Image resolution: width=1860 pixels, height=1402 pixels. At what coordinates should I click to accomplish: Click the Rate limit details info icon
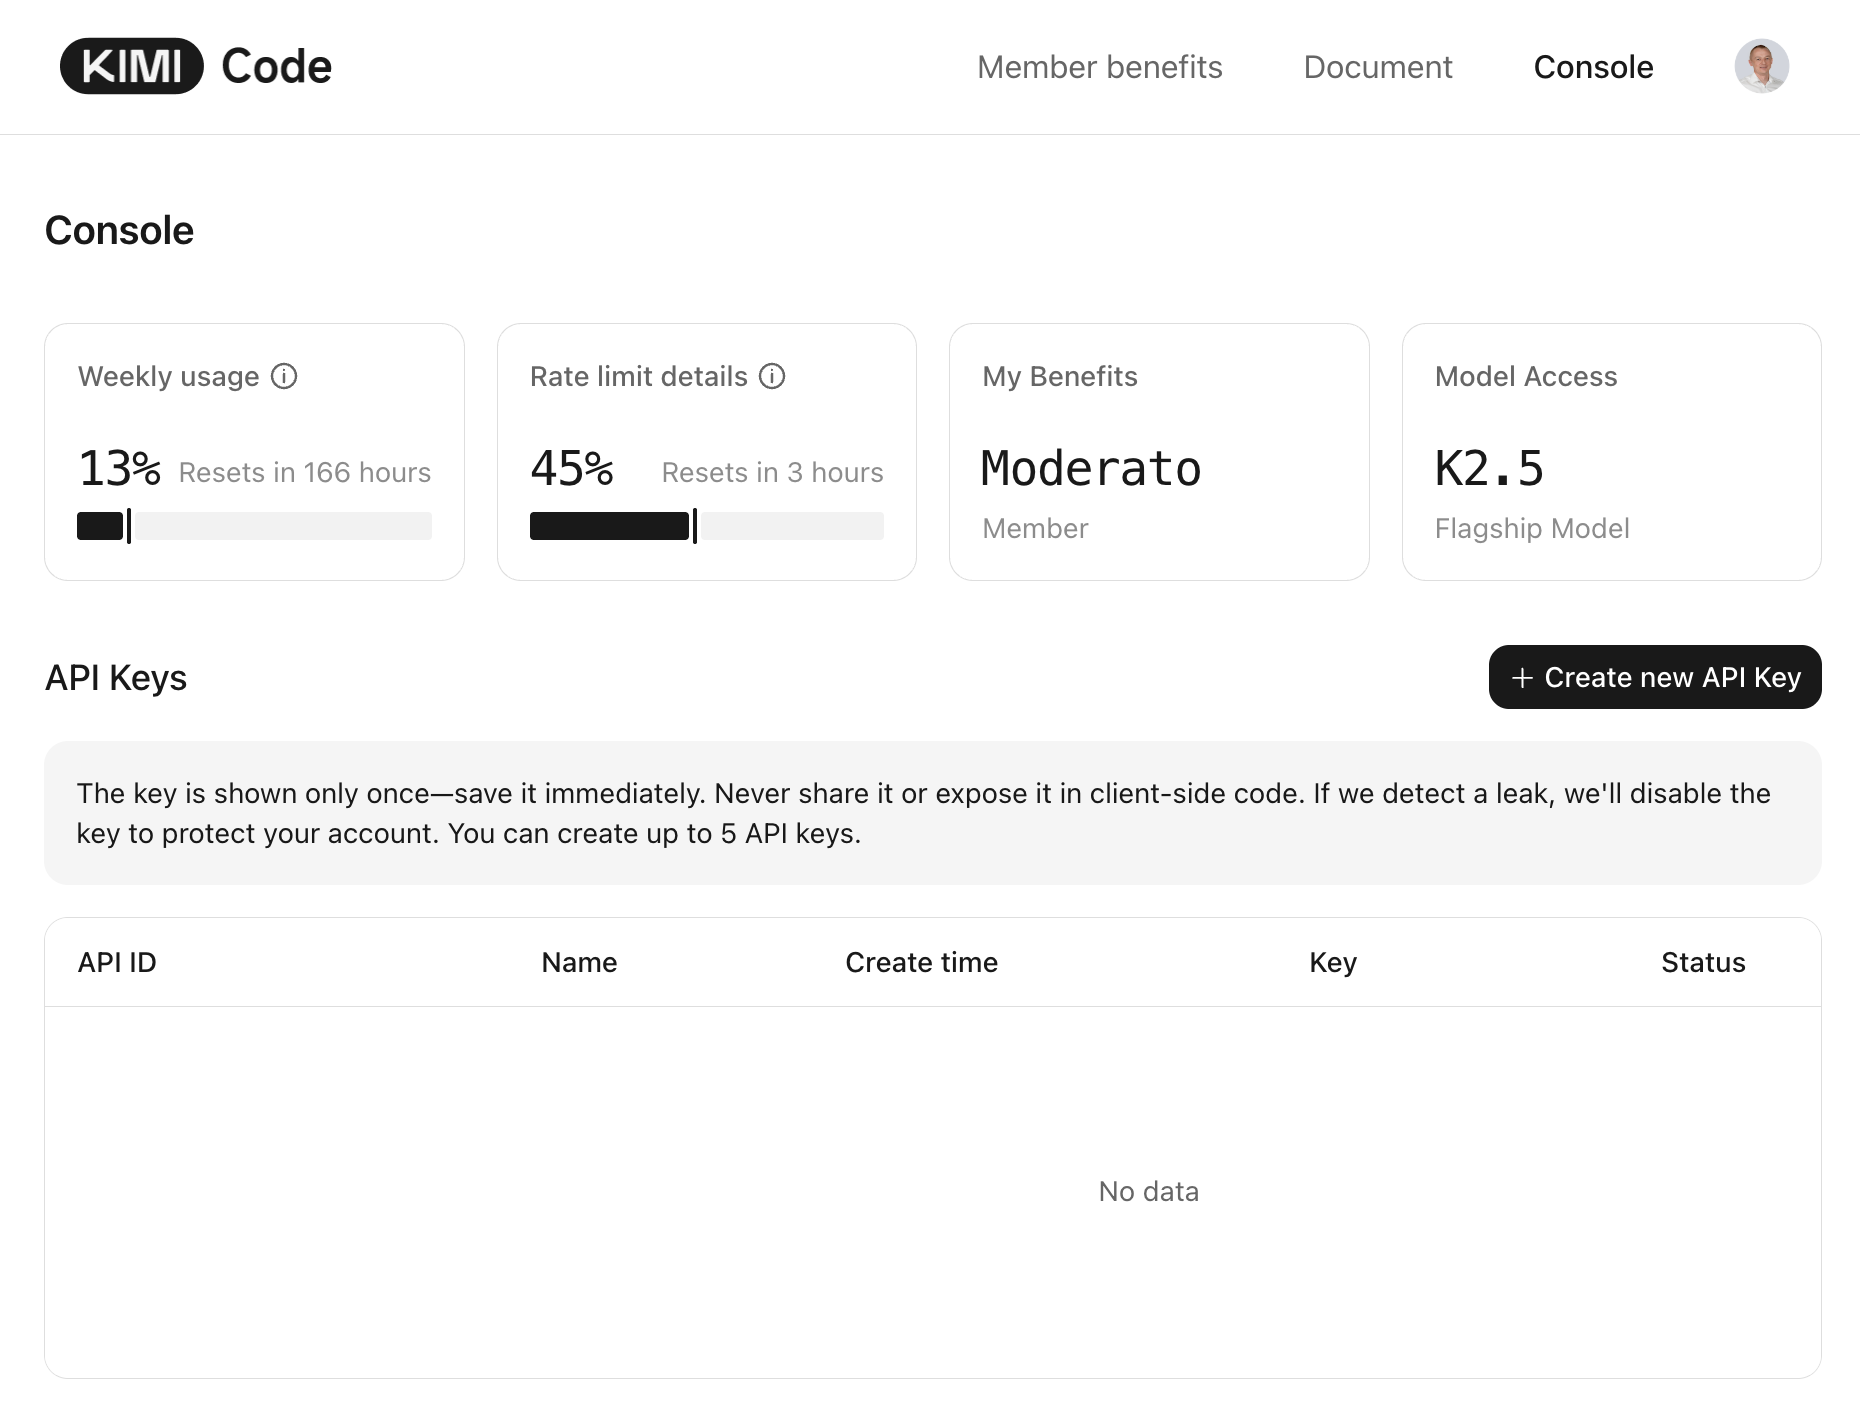coord(771,377)
